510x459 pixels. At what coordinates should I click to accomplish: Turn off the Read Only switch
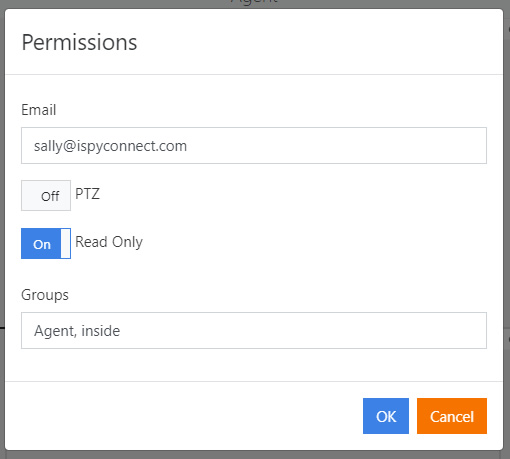click(x=46, y=243)
